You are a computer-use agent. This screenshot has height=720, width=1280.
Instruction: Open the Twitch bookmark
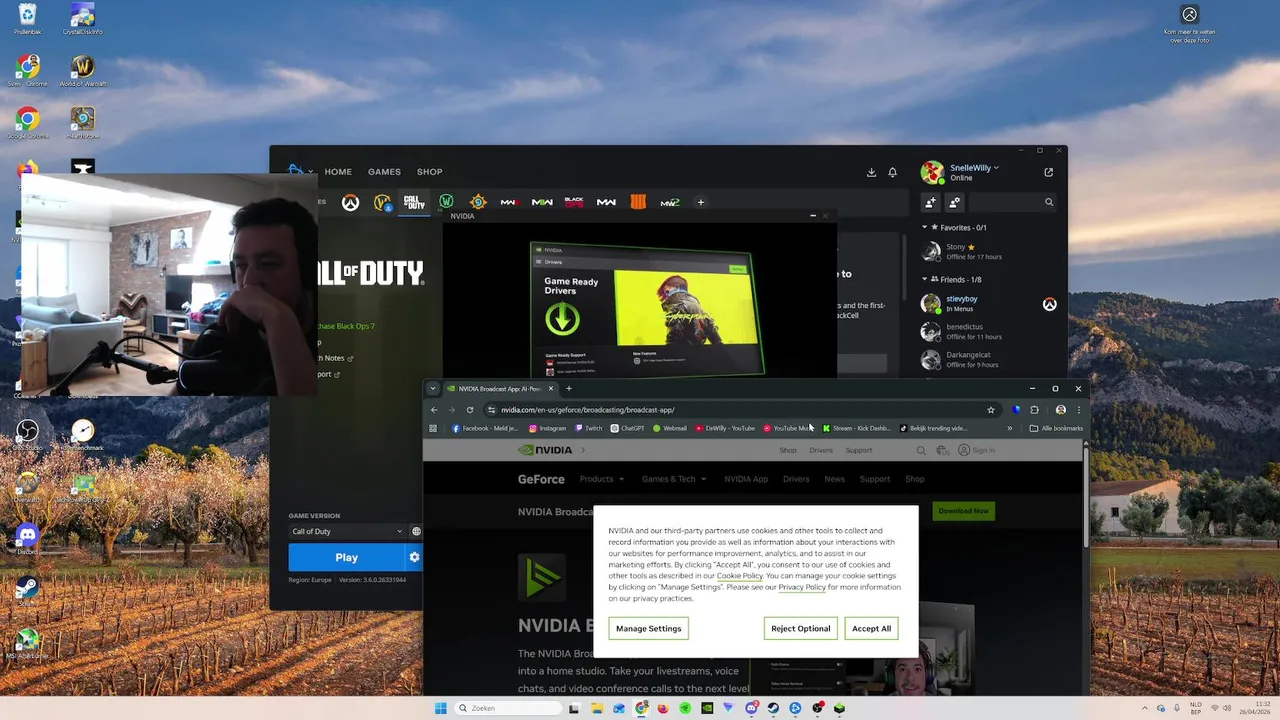tap(588, 428)
